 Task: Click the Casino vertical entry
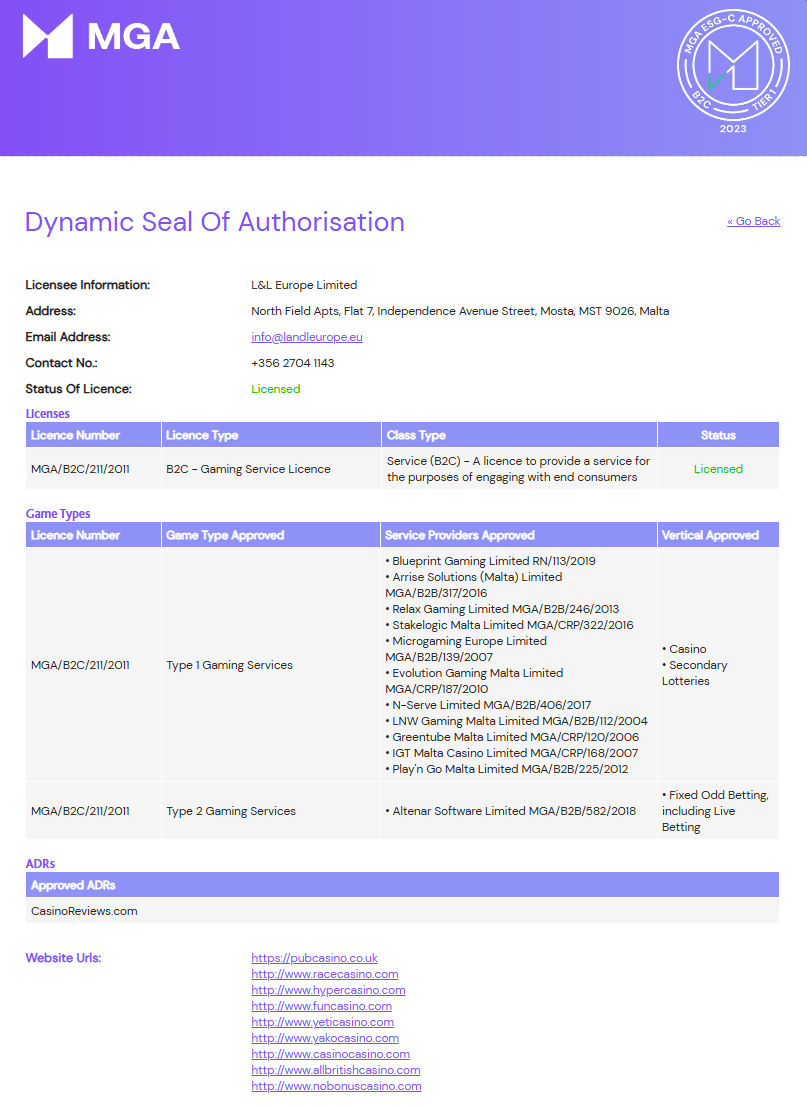(684, 649)
